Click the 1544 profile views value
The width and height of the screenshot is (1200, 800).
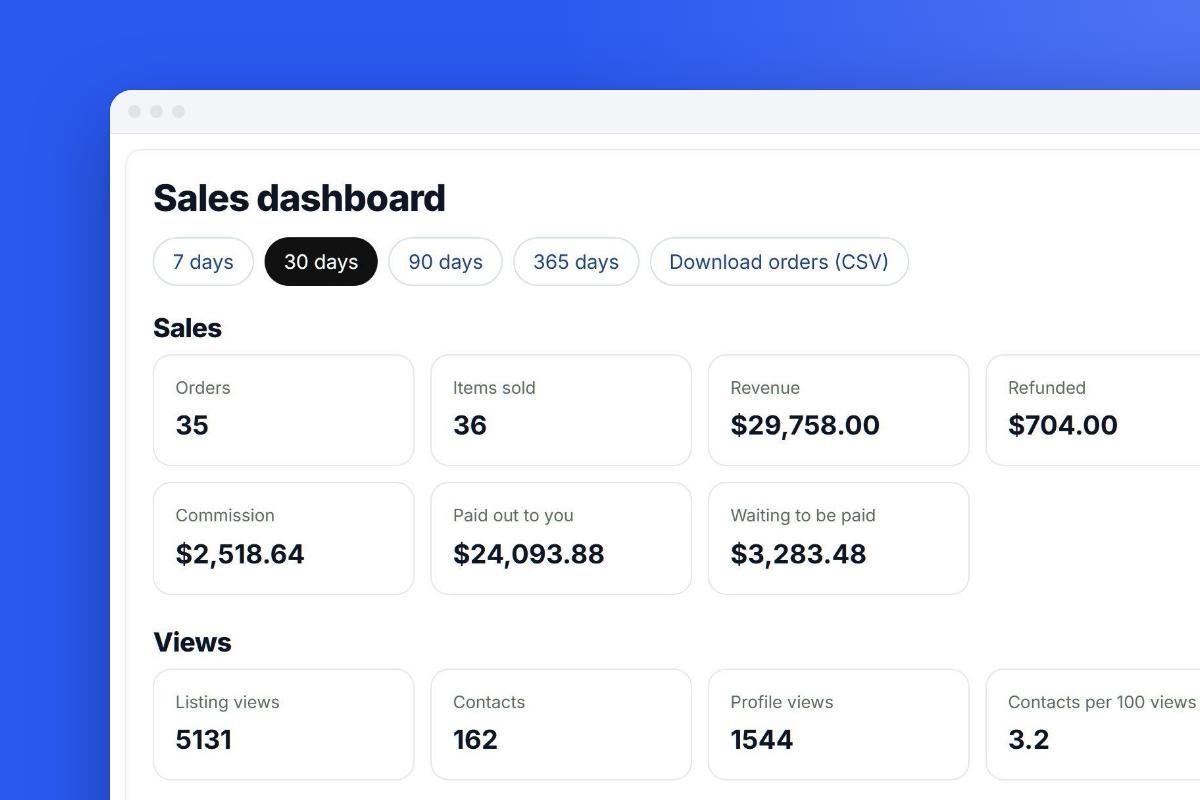tap(762, 740)
